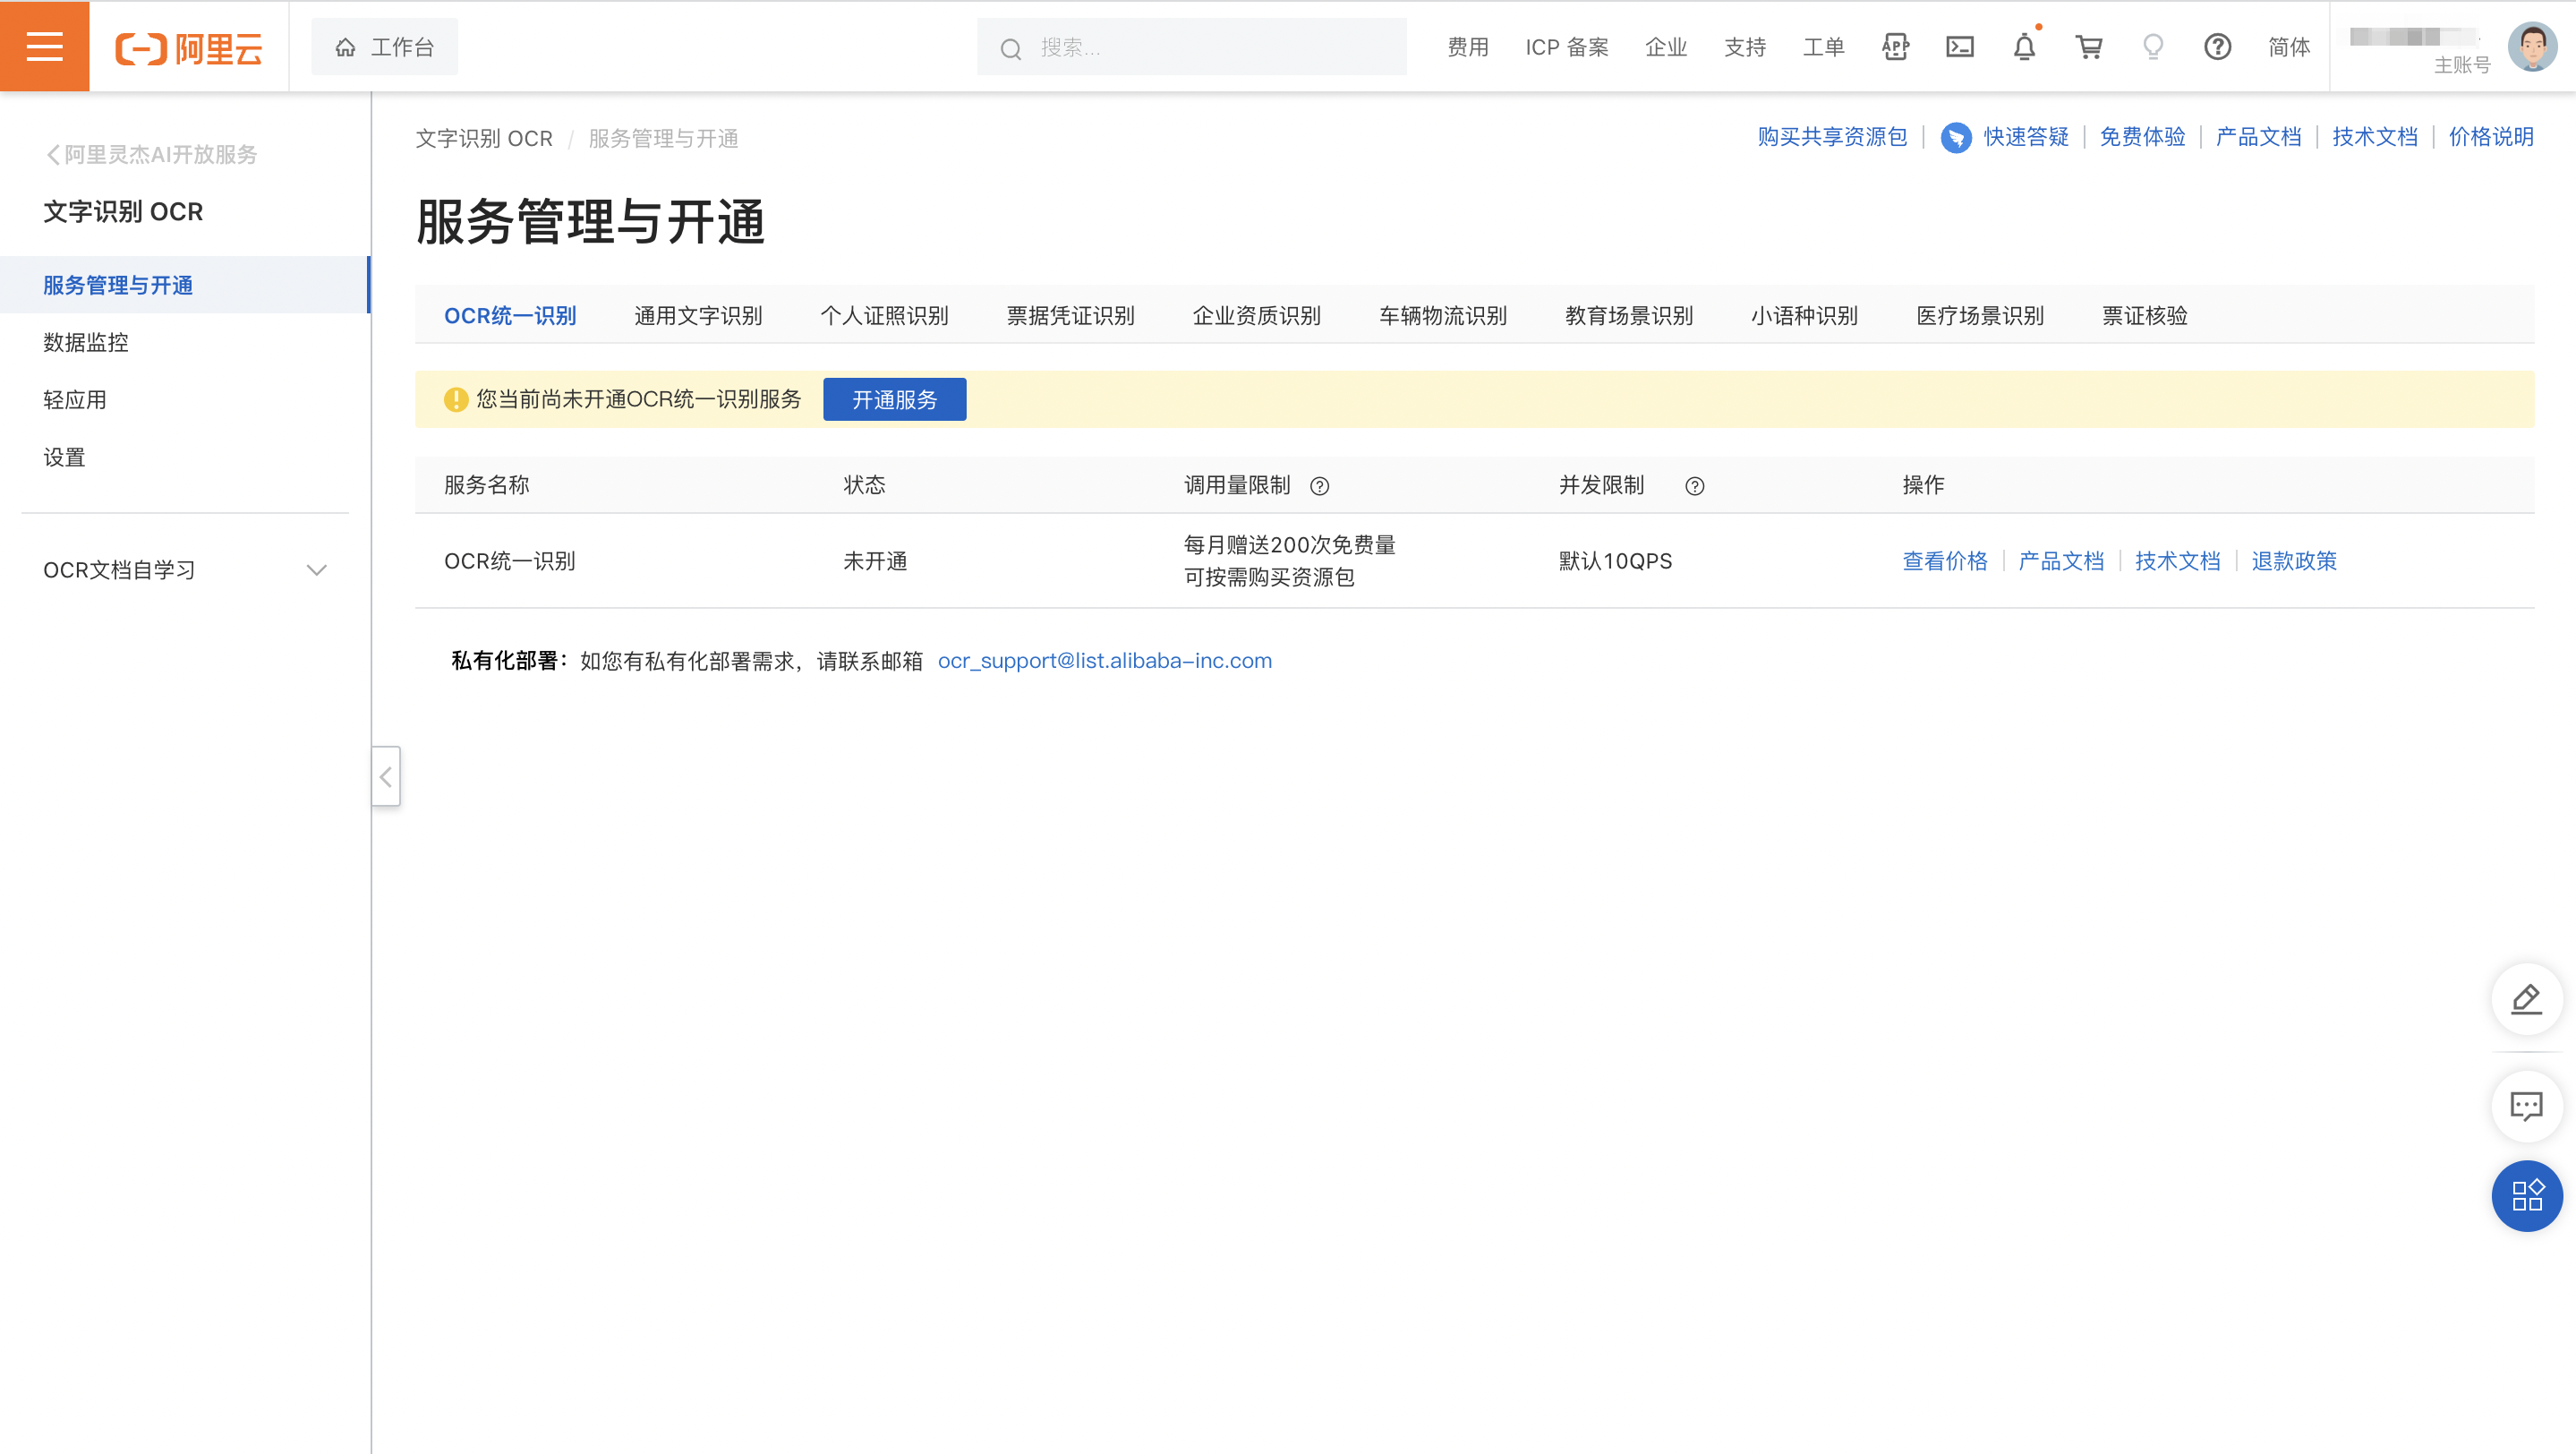Switch language via 简体
The width and height of the screenshot is (2576, 1454).
tap(2289, 47)
